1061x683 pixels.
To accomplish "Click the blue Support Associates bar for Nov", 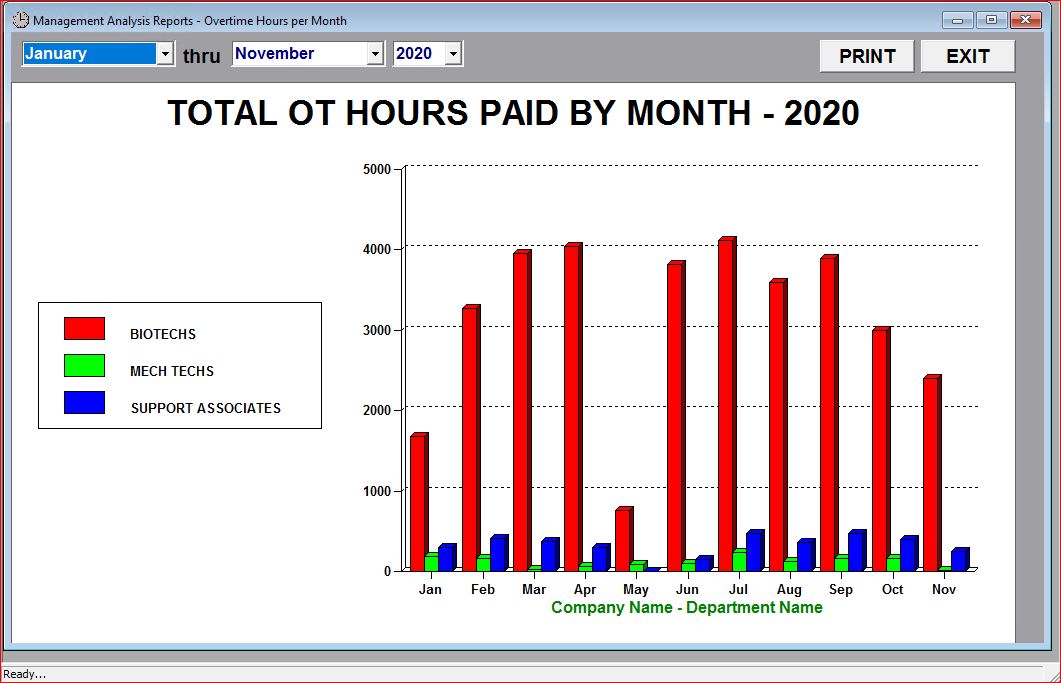I will pos(959,560).
